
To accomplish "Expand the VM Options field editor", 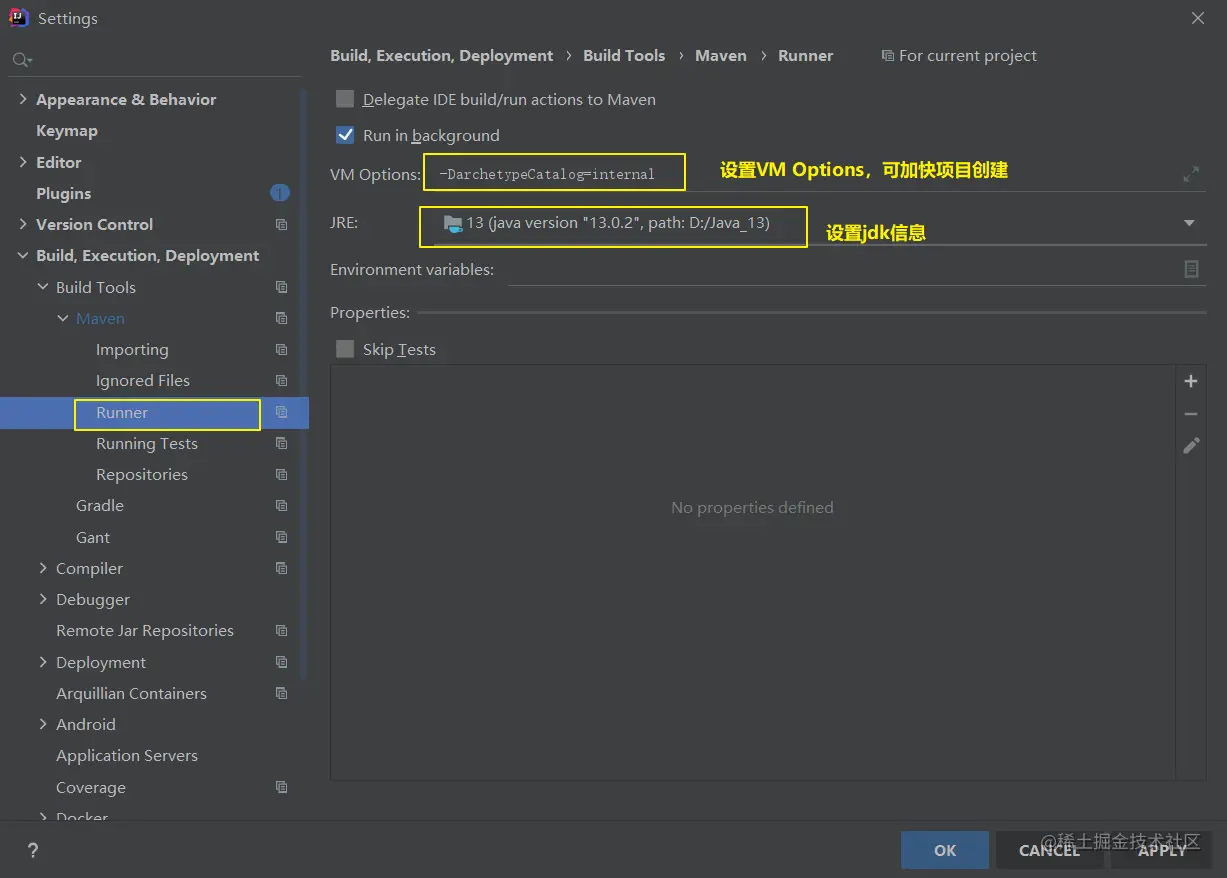I will (1191, 174).
